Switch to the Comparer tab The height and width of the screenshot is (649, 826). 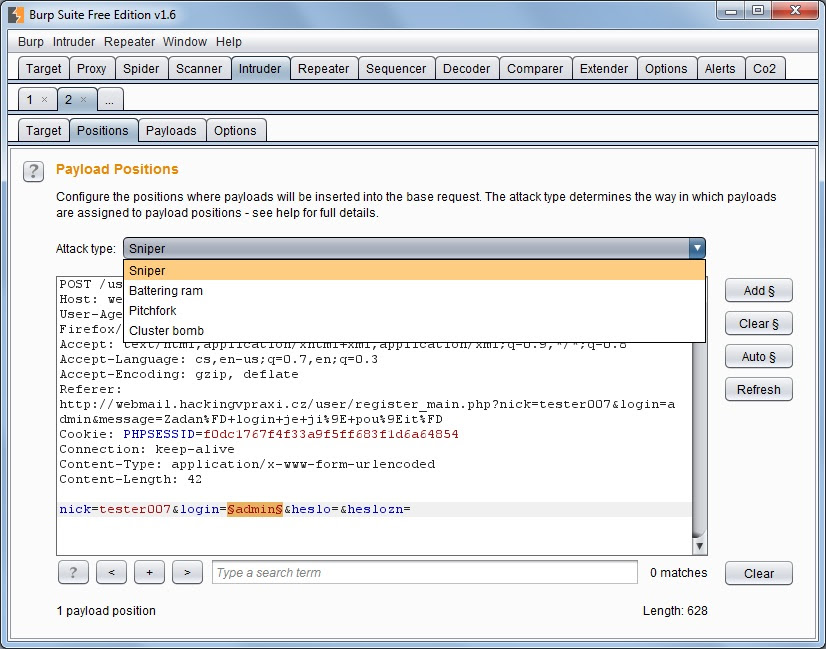535,68
